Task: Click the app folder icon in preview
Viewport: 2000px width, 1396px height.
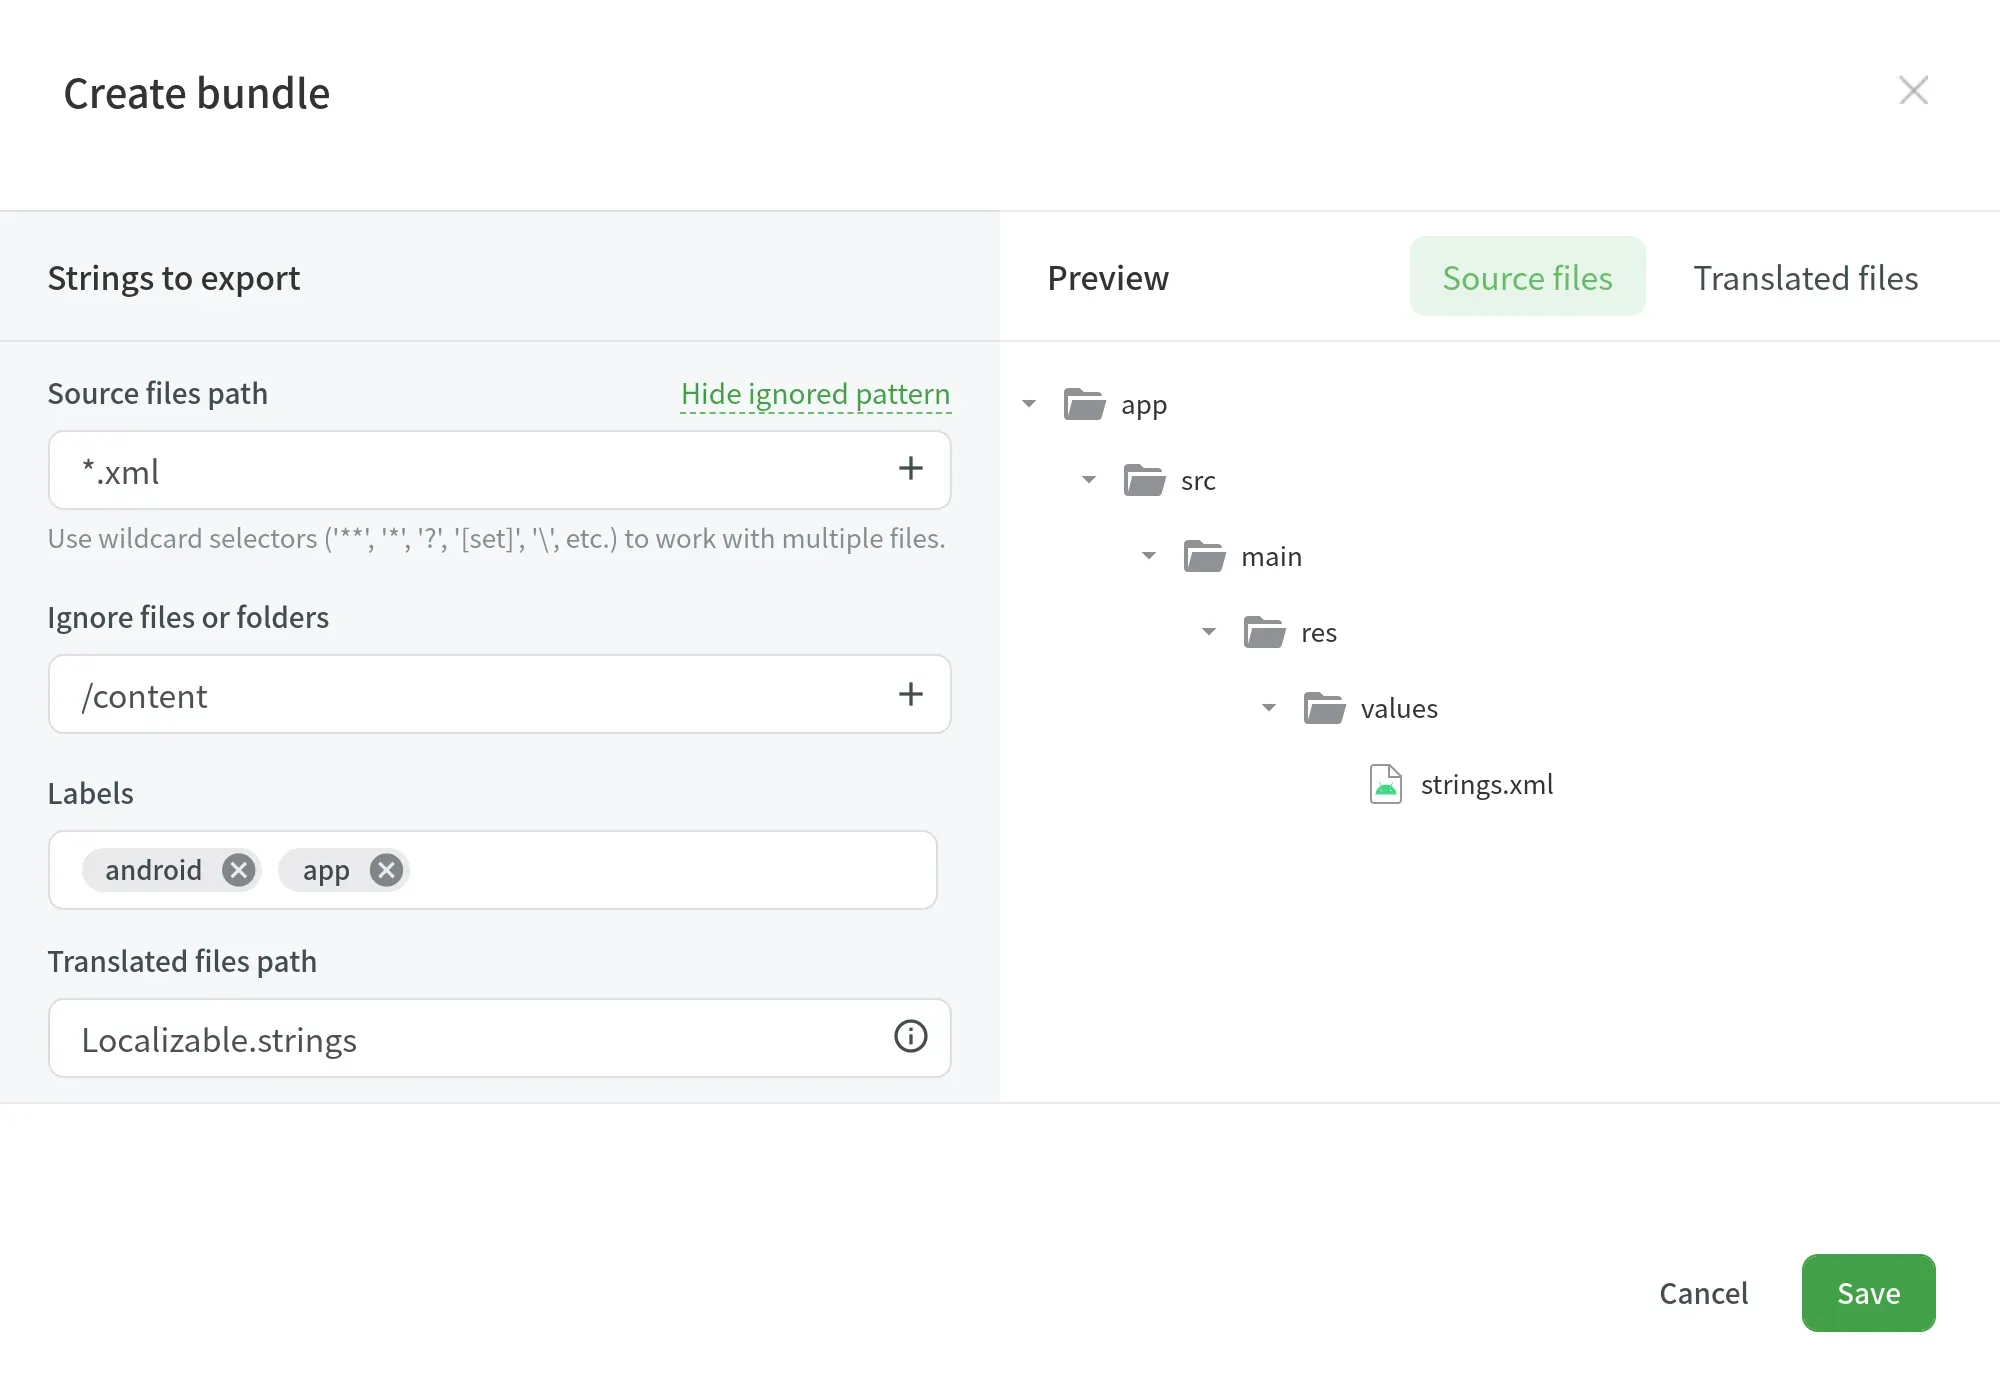Action: point(1084,404)
